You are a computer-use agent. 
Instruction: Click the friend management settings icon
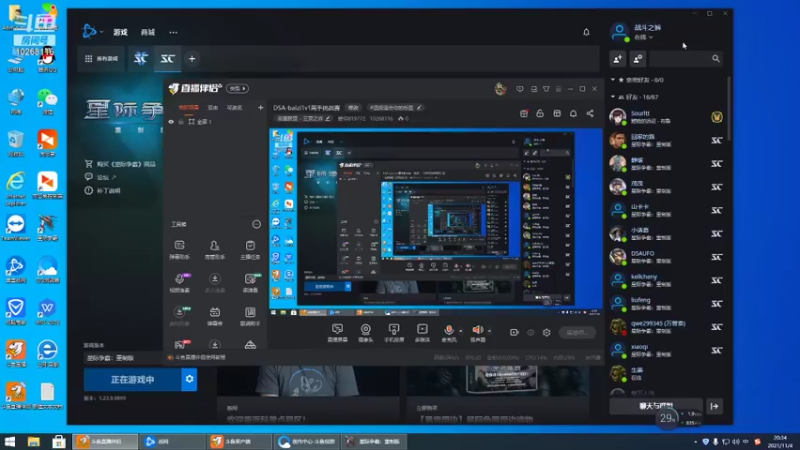click(x=638, y=59)
